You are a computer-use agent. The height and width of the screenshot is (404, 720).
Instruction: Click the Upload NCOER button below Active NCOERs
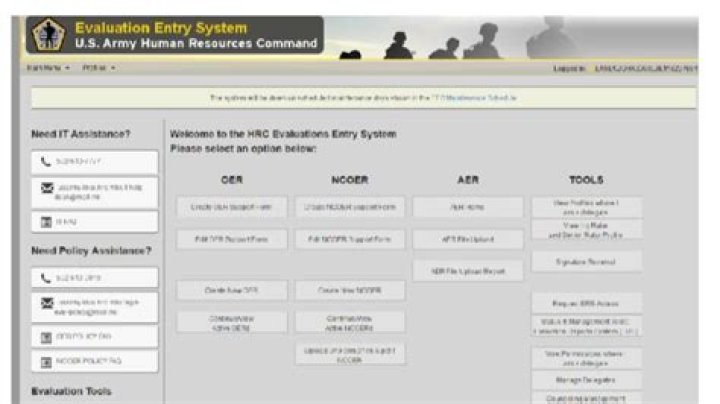coord(350,355)
